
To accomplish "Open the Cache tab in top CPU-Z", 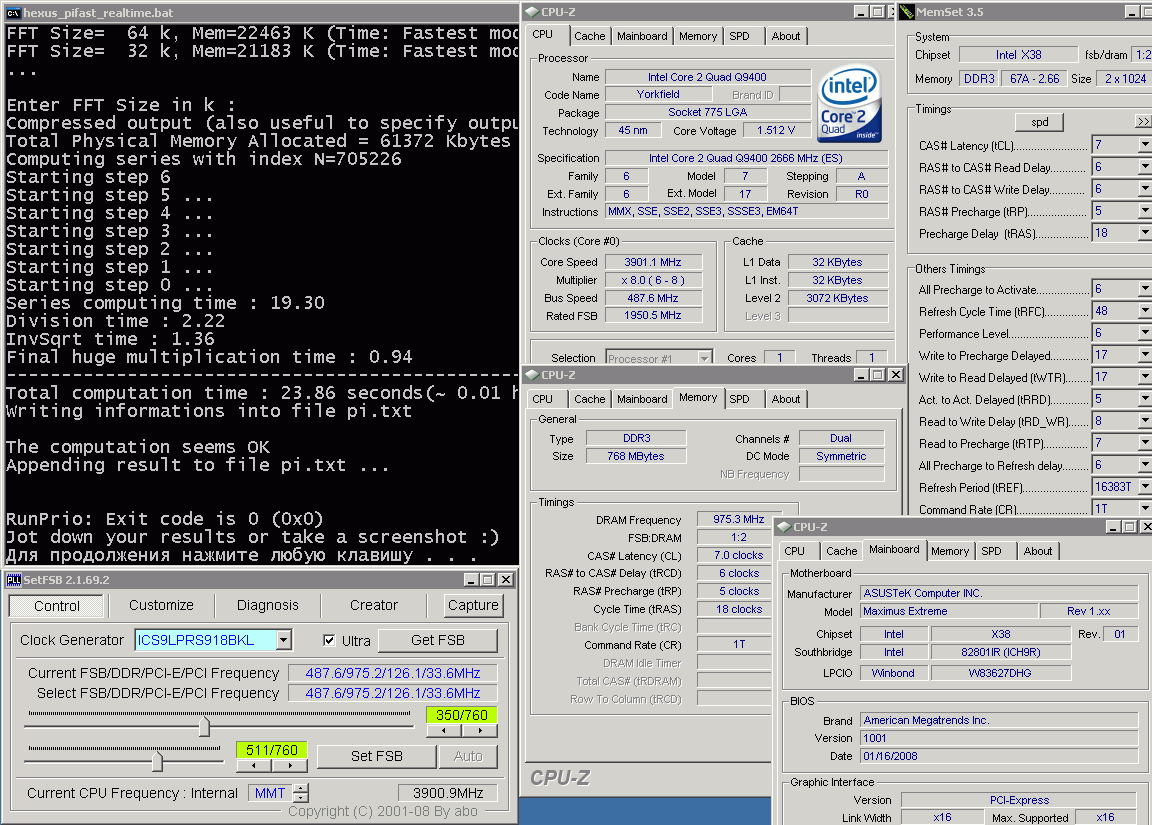I will (x=589, y=36).
